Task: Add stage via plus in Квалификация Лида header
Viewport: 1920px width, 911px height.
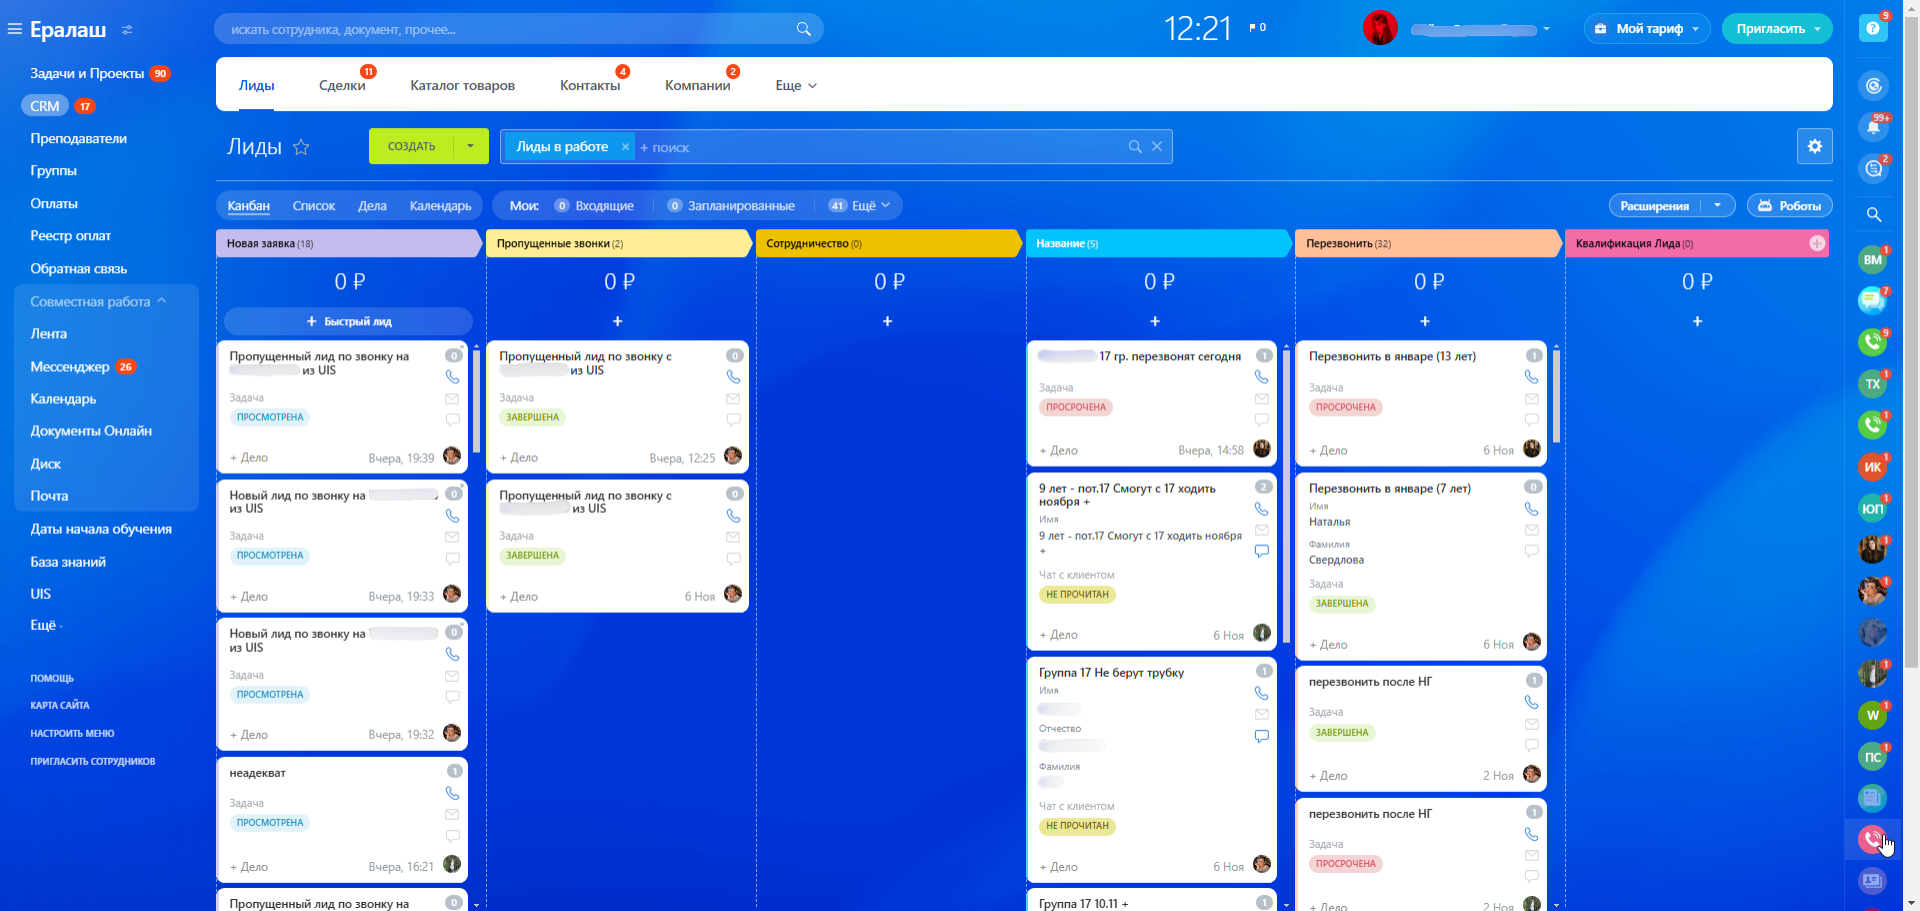Action: [1817, 243]
